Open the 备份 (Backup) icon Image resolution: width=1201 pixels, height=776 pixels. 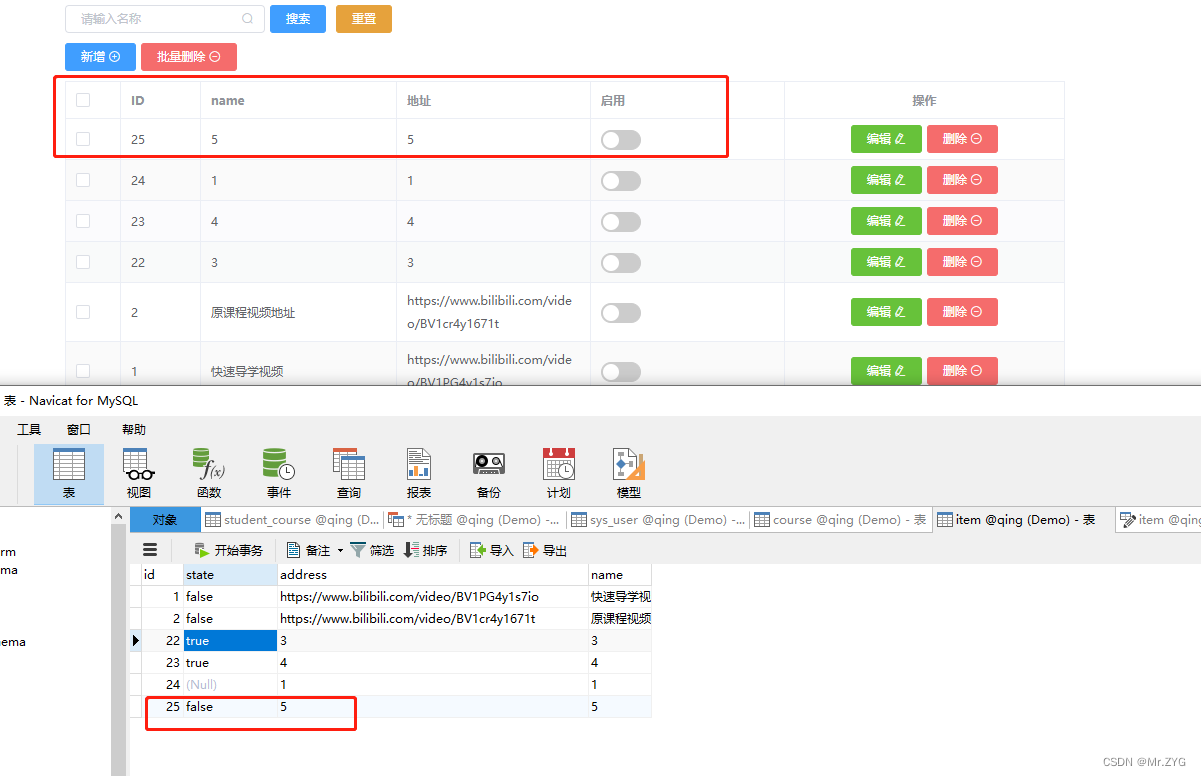(x=488, y=470)
